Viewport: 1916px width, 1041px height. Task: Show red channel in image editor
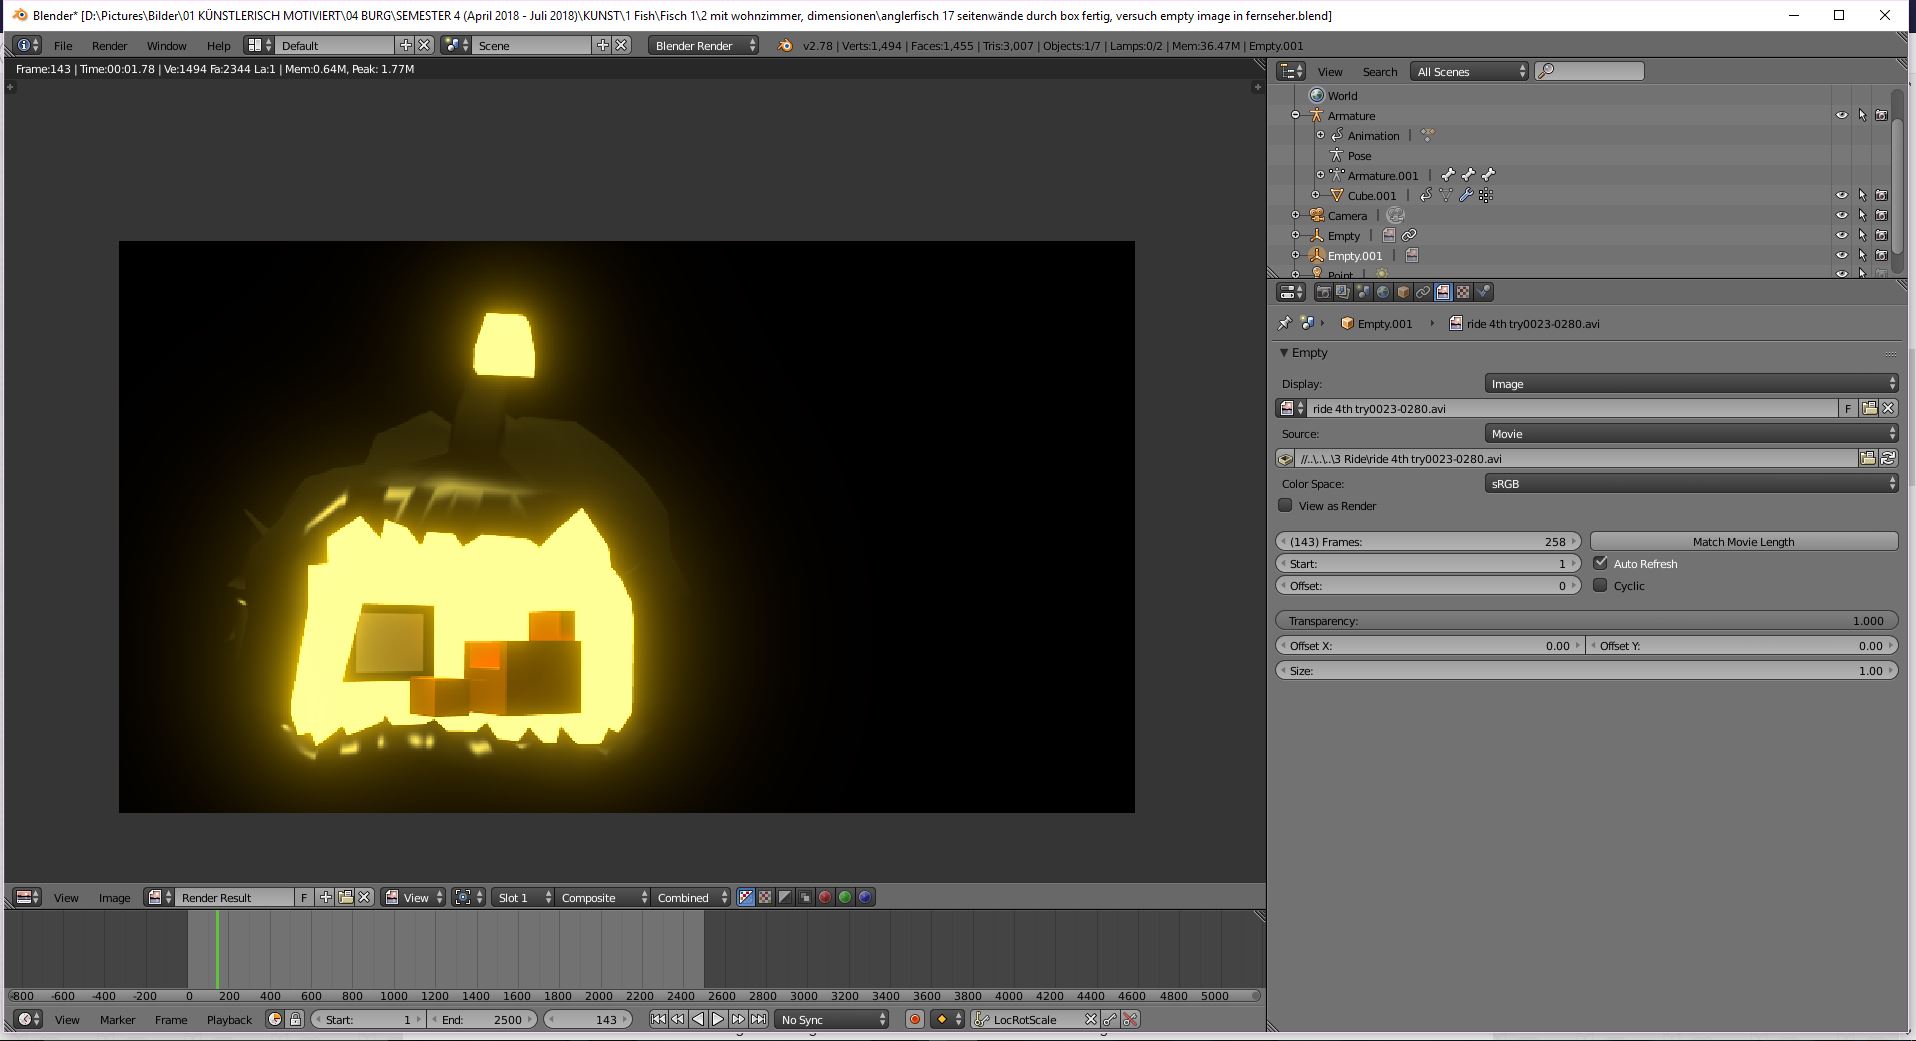(825, 897)
